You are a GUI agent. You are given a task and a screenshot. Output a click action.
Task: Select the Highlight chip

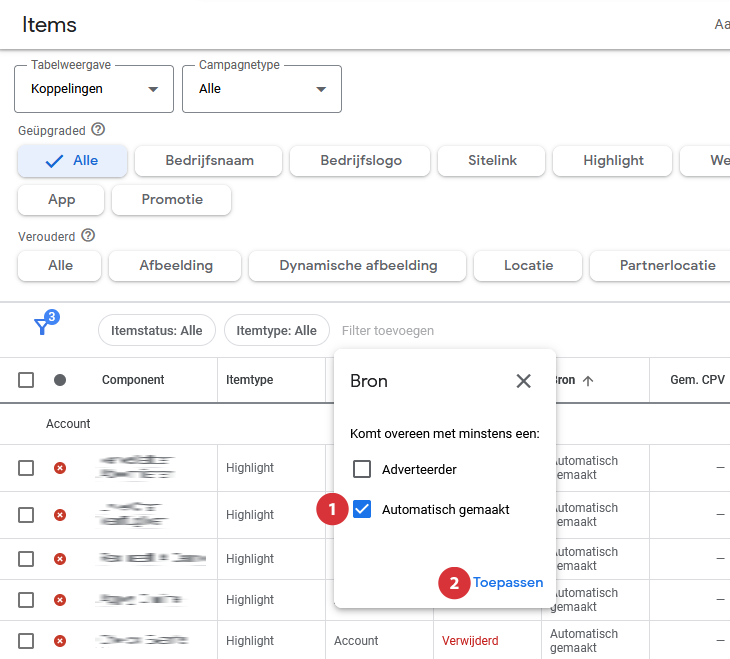[x=613, y=161]
